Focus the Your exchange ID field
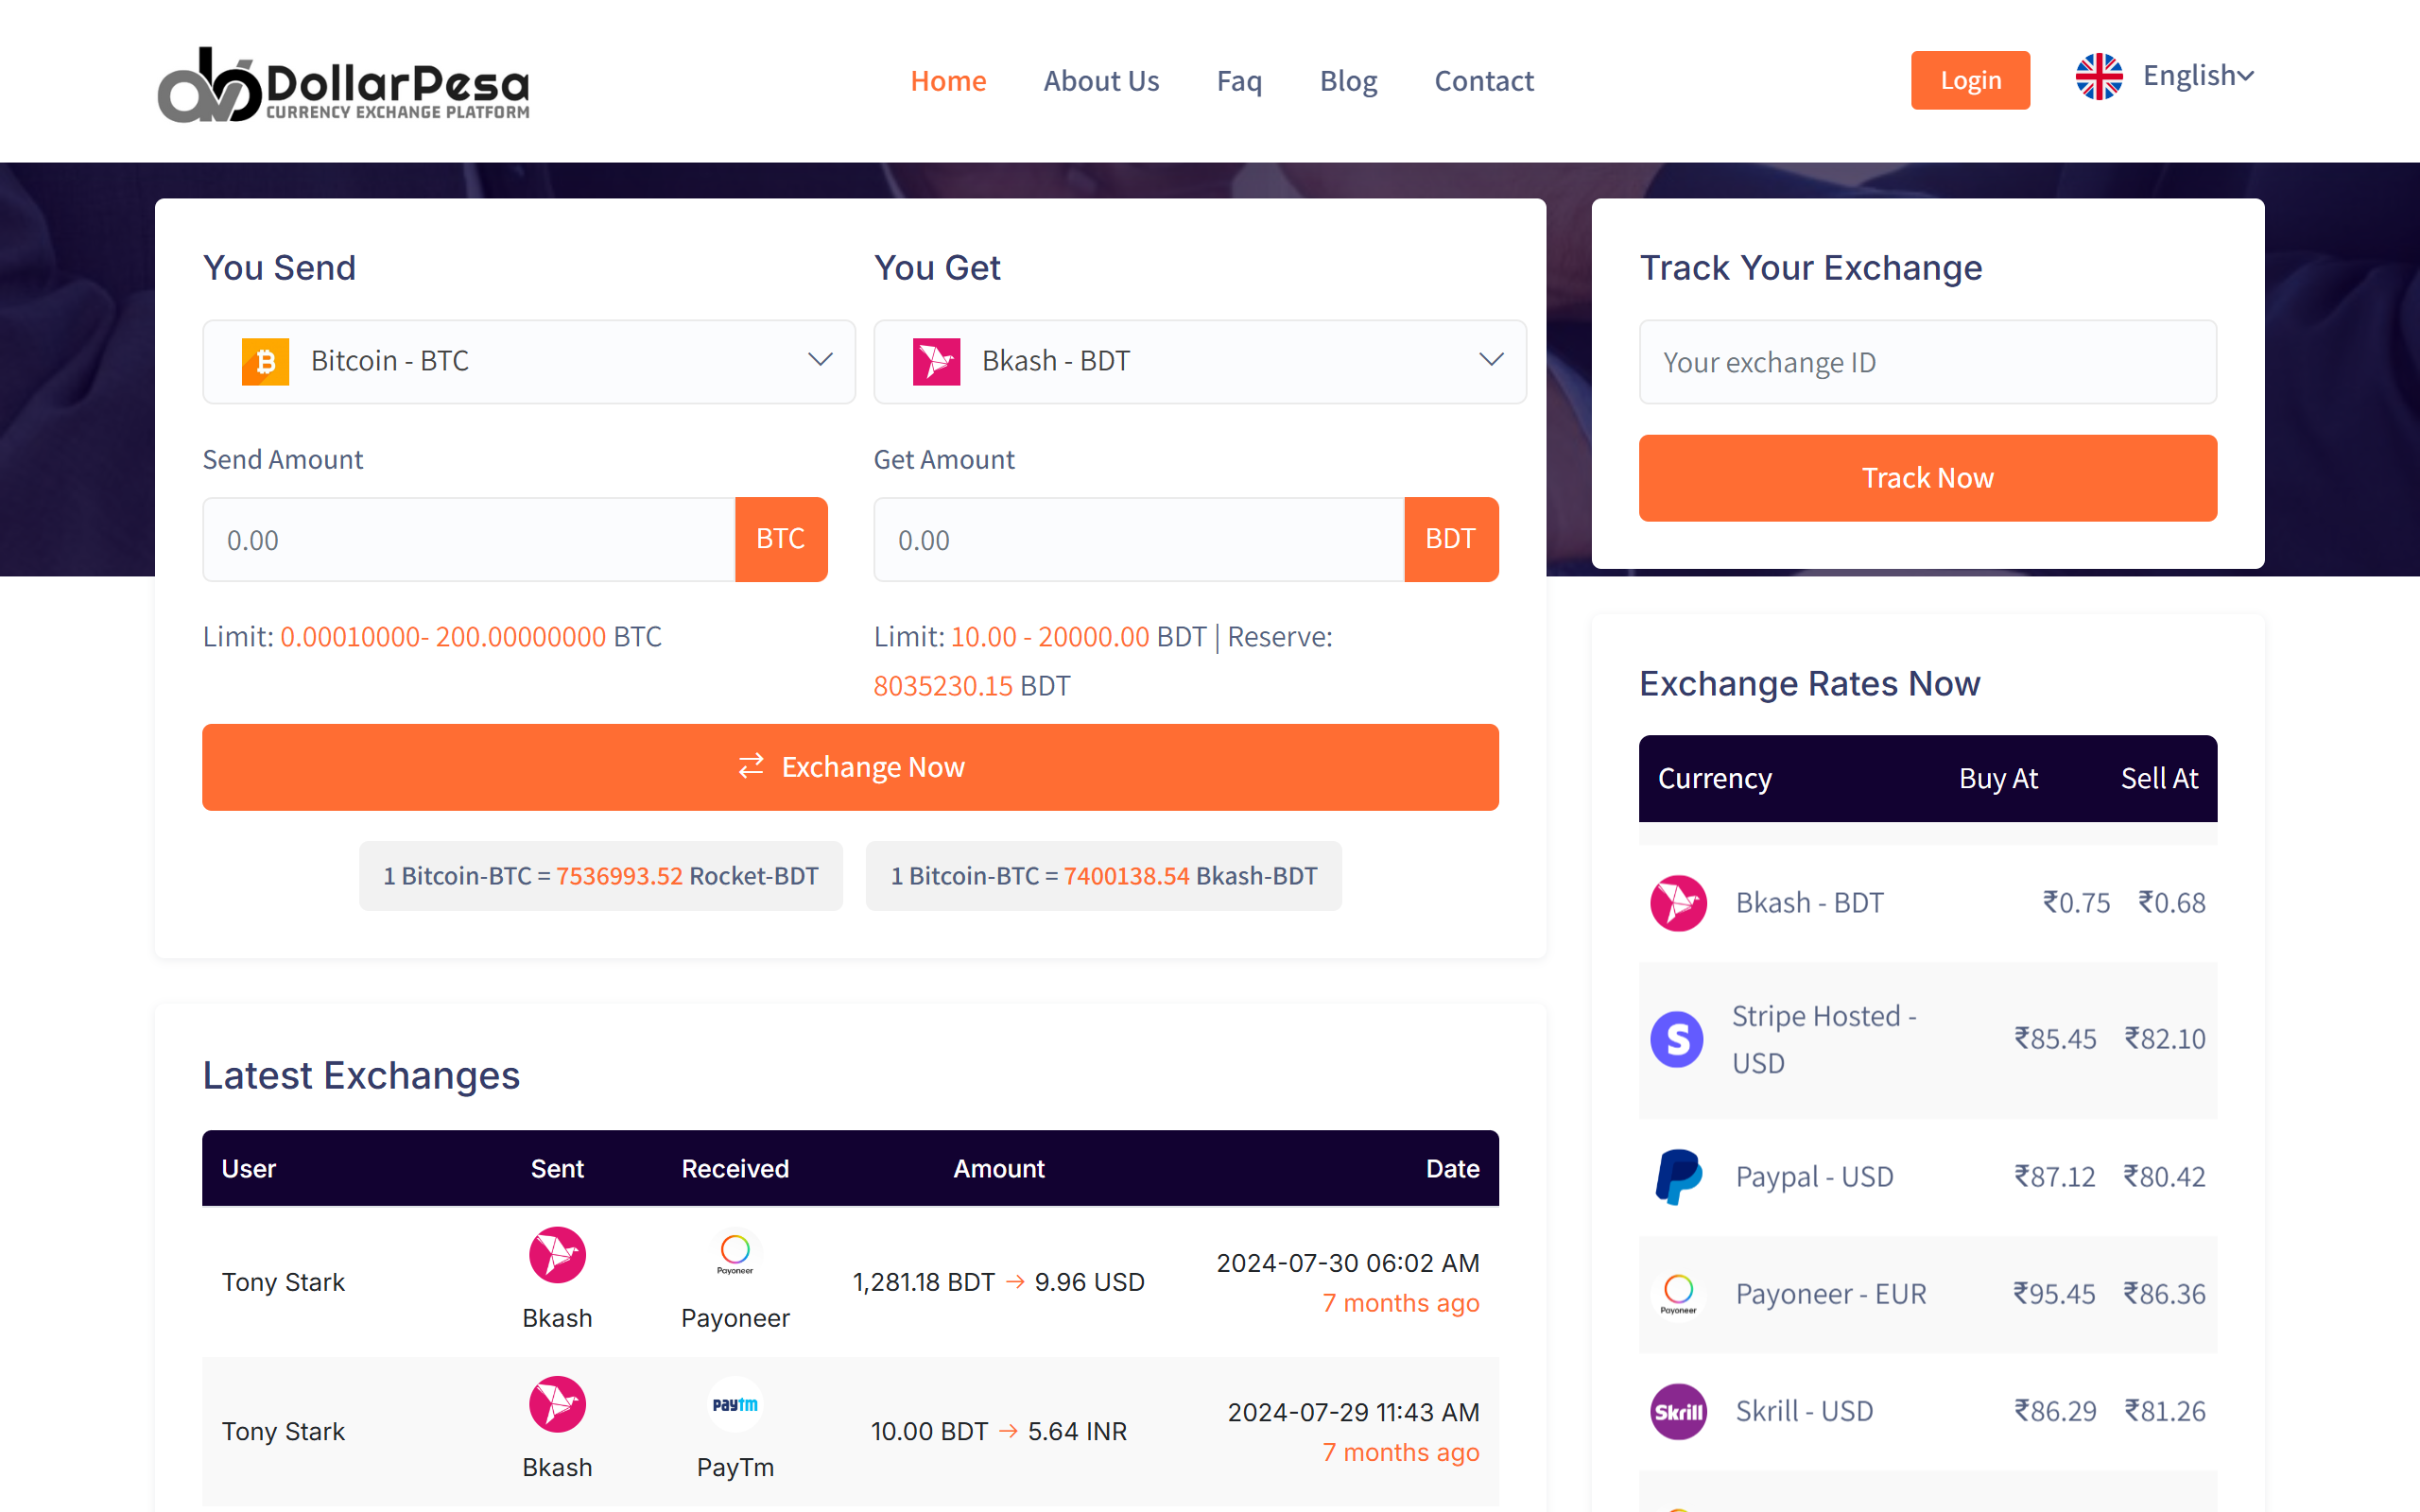The width and height of the screenshot is (2420, 1512). pos(1928,362)
